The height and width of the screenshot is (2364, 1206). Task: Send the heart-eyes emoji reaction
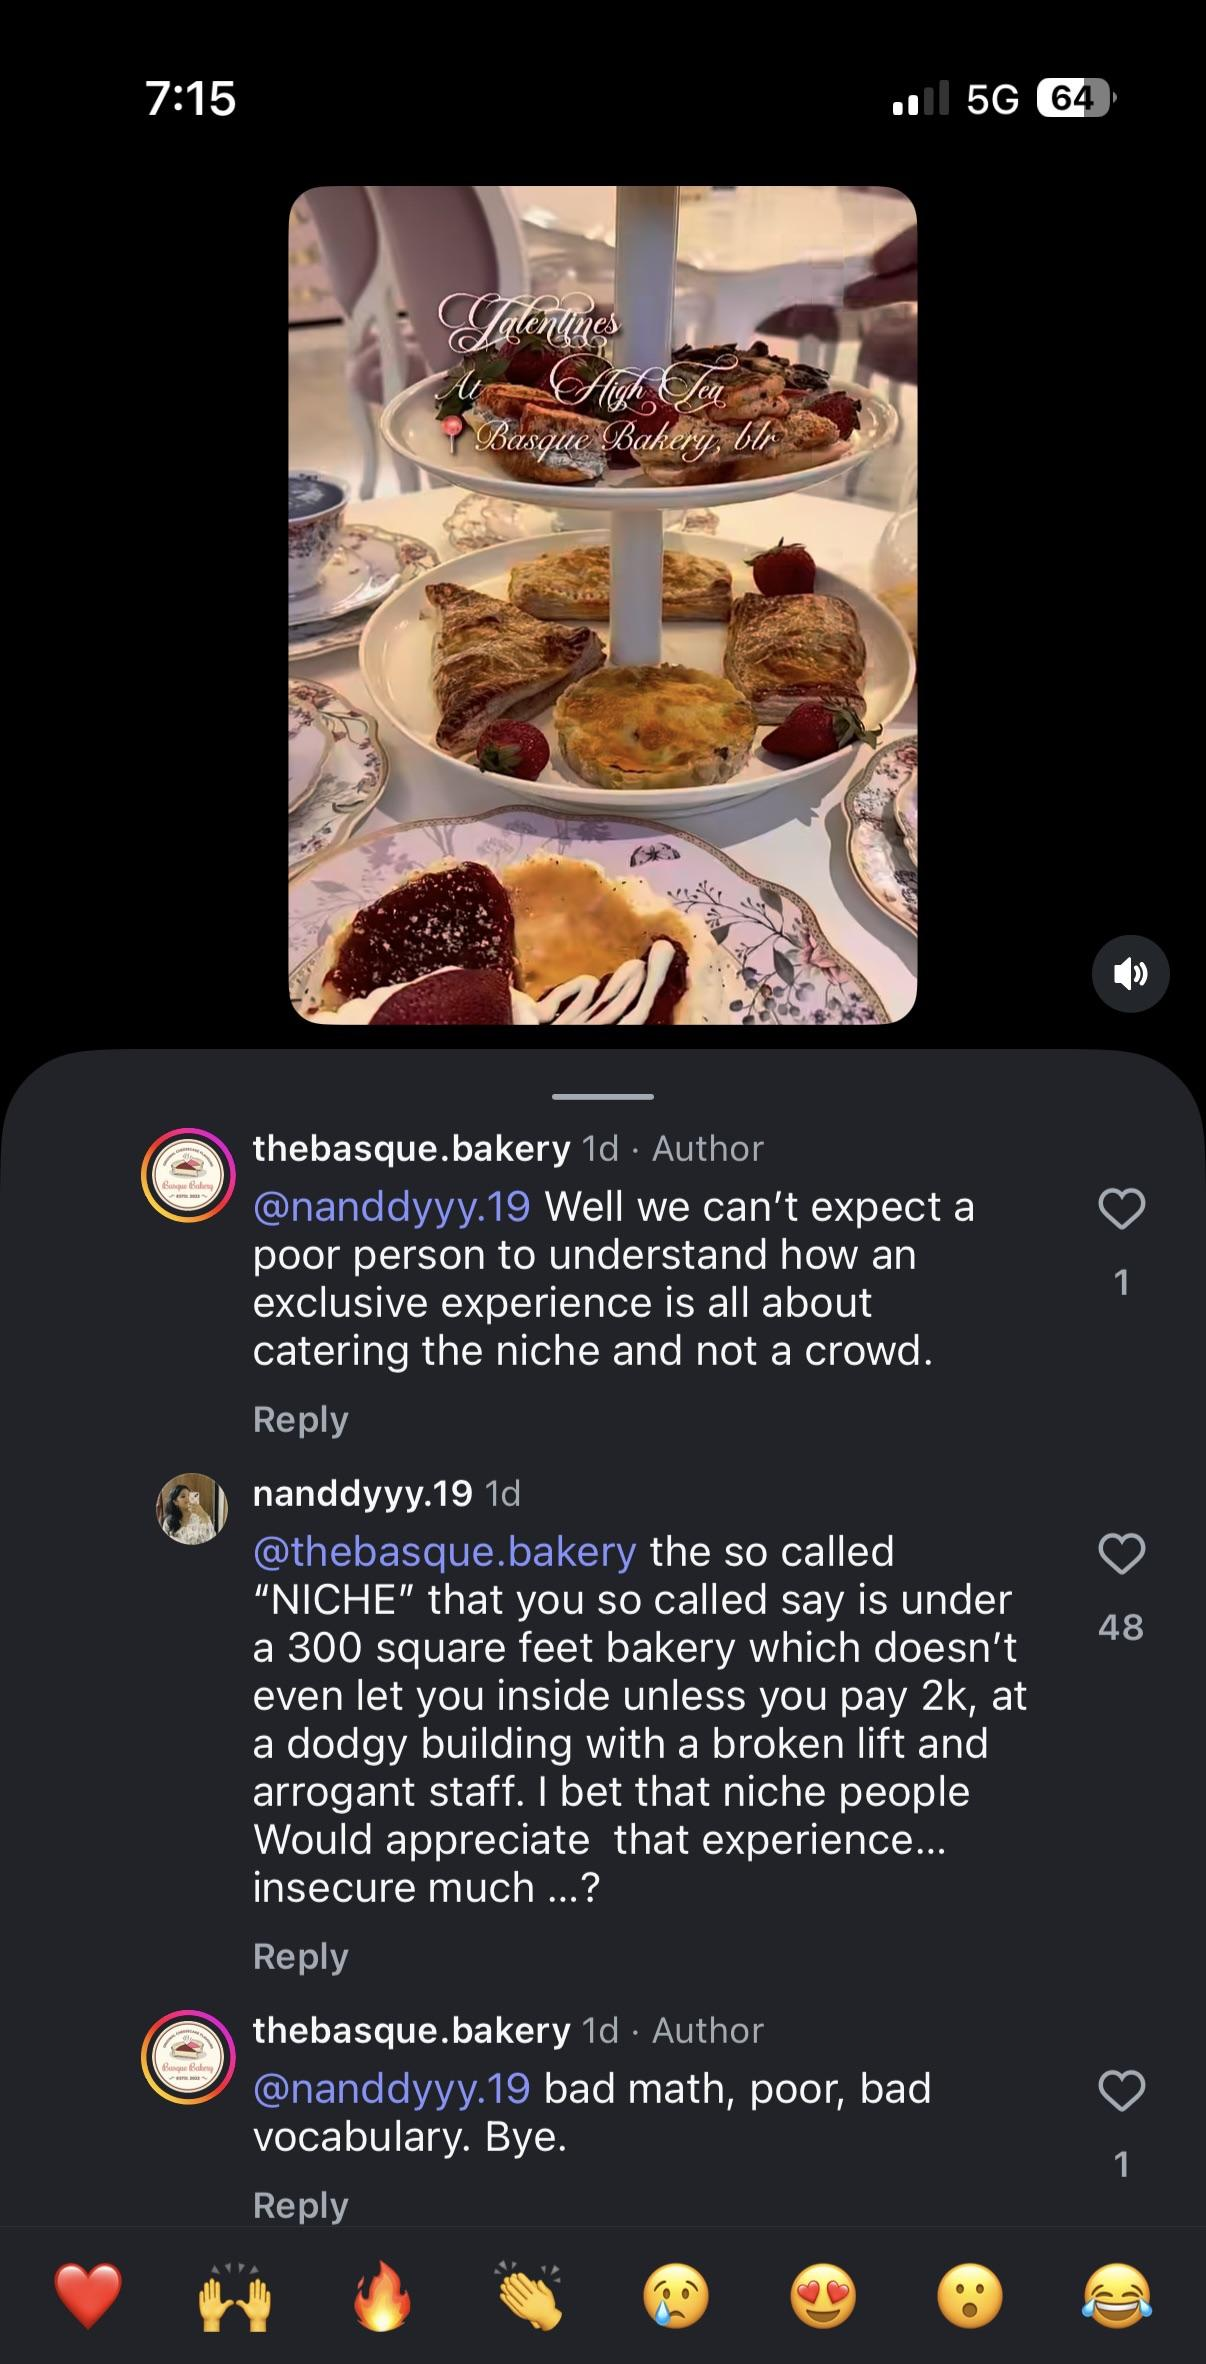[823, 2295]
